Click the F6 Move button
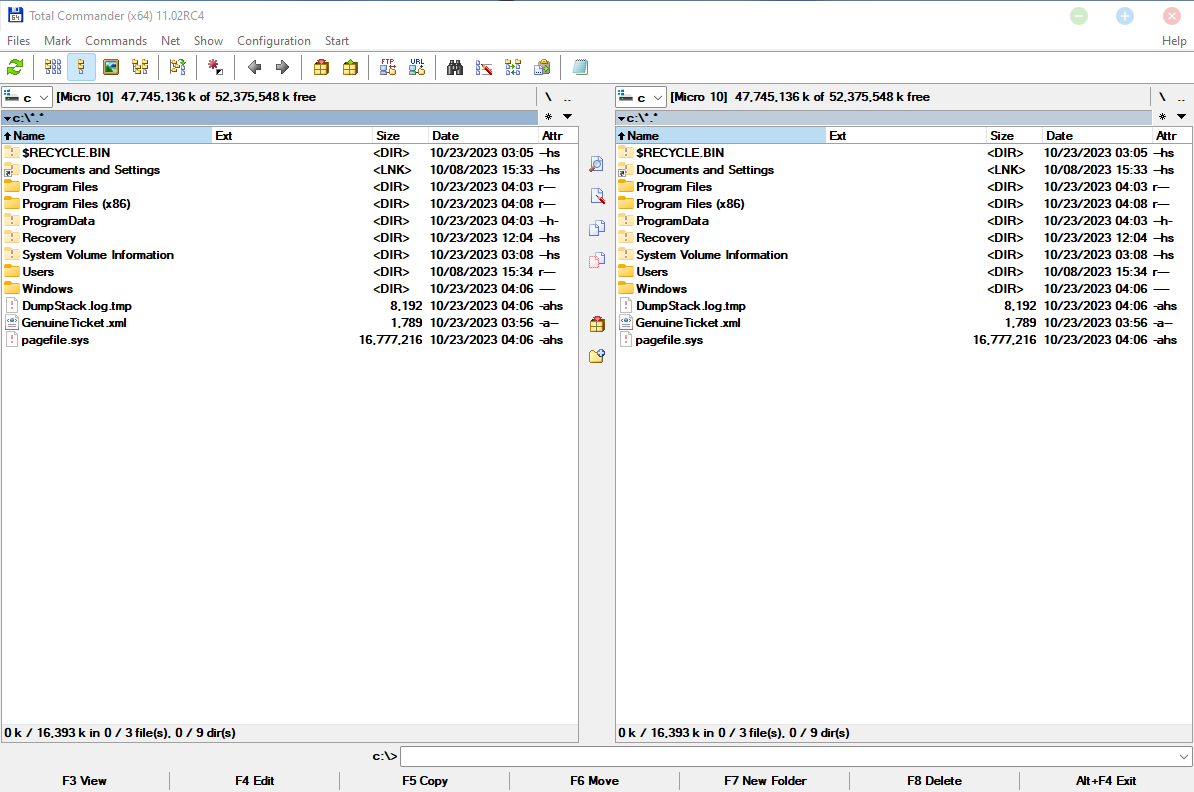 pyautogui.click(x=594, y=781)
